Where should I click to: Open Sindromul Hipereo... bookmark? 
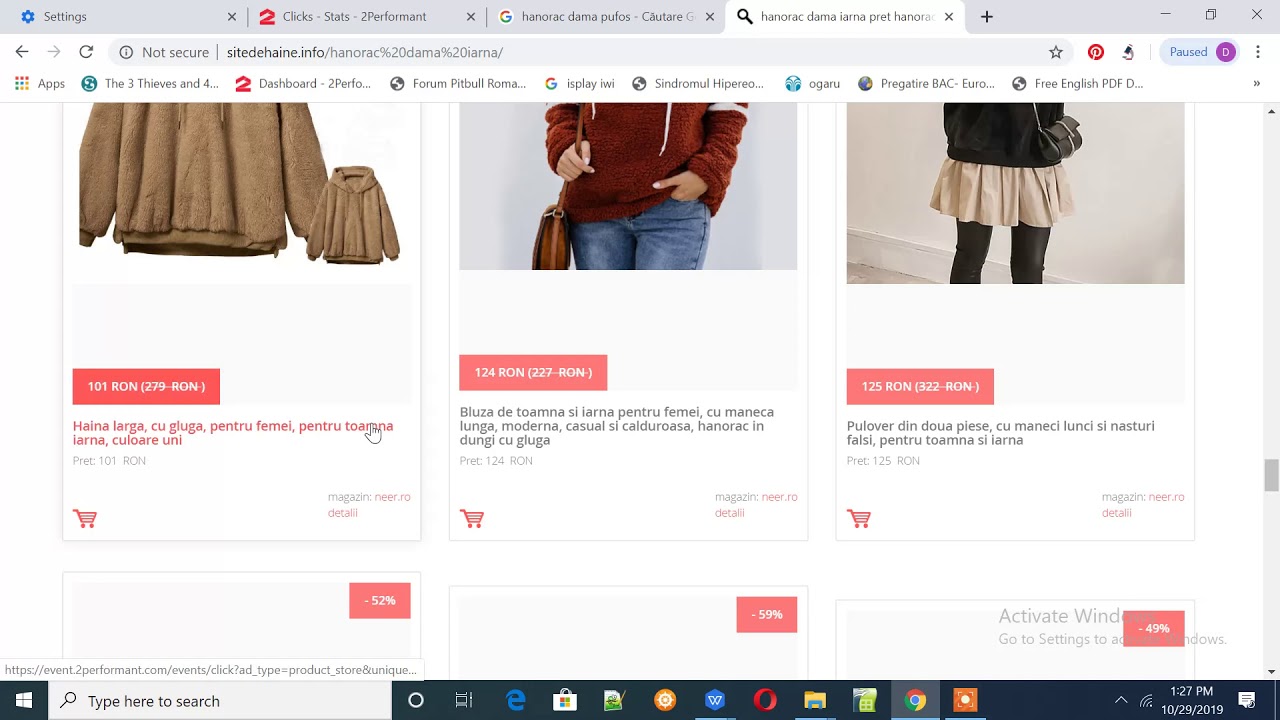699,84
